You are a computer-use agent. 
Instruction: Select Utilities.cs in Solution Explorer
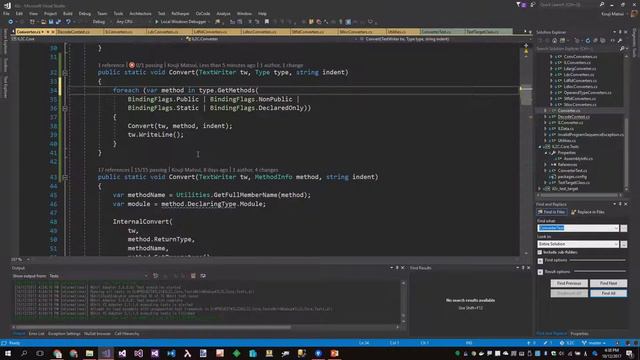pos(566,140)
